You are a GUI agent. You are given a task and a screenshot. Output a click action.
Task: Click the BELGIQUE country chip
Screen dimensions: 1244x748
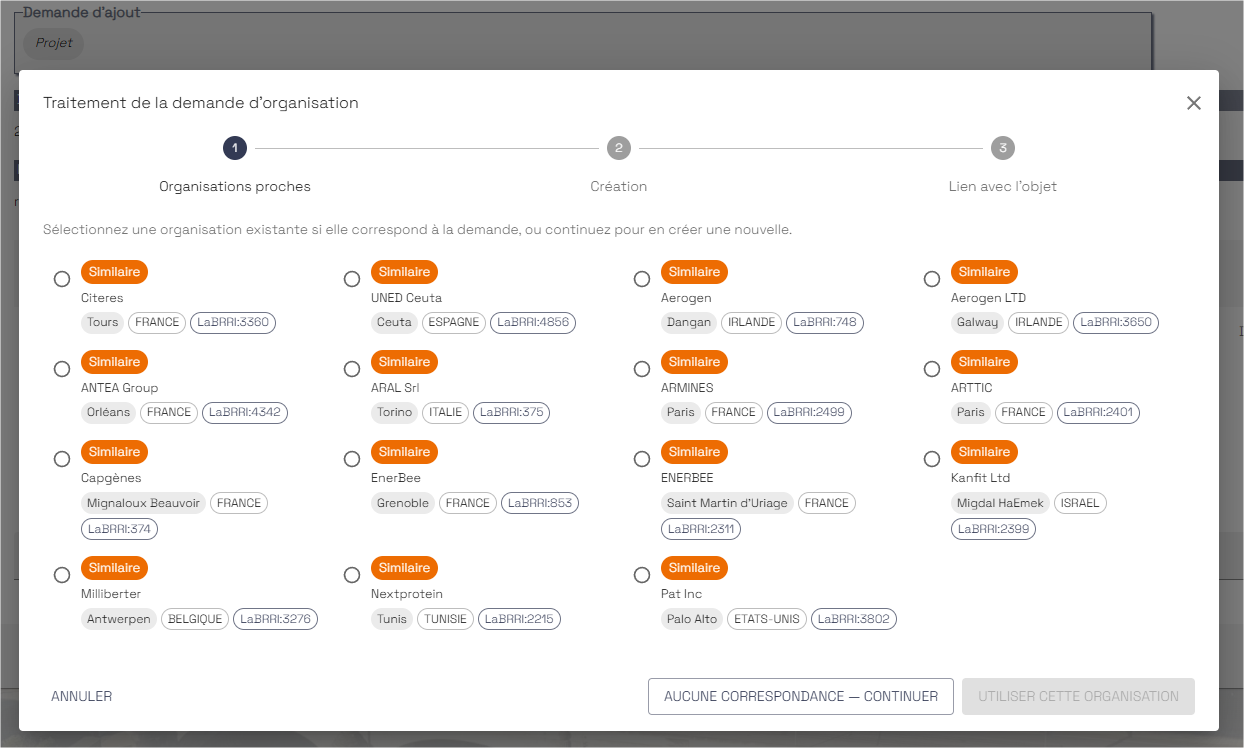click(x=194, y=619)
